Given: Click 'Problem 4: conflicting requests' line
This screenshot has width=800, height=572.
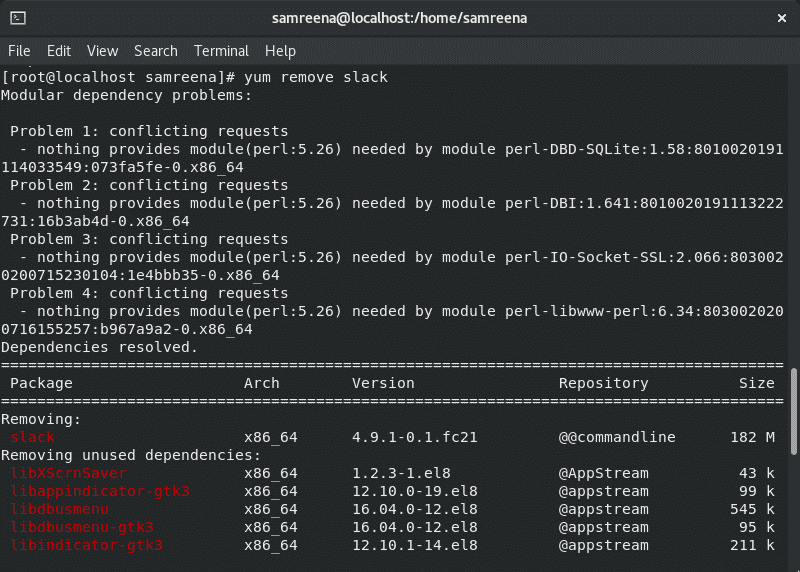Looking at the screenshot, I should (x=149, y=293).
